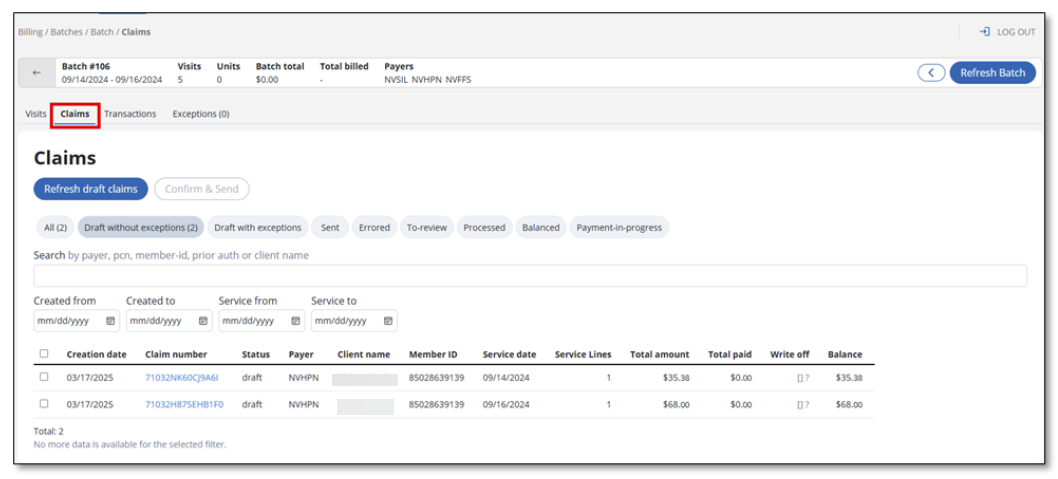Open the Exceptions (0) tab
1058x479 pixels.
[200, 114]
